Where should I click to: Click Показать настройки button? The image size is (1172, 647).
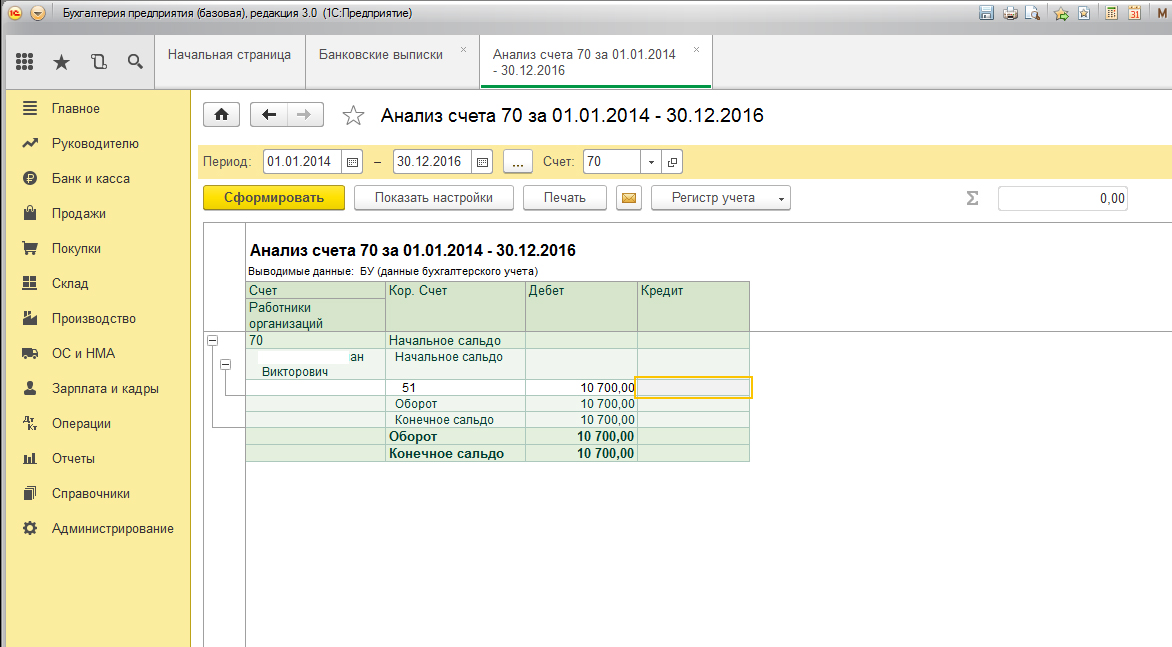tap(434, 198)
